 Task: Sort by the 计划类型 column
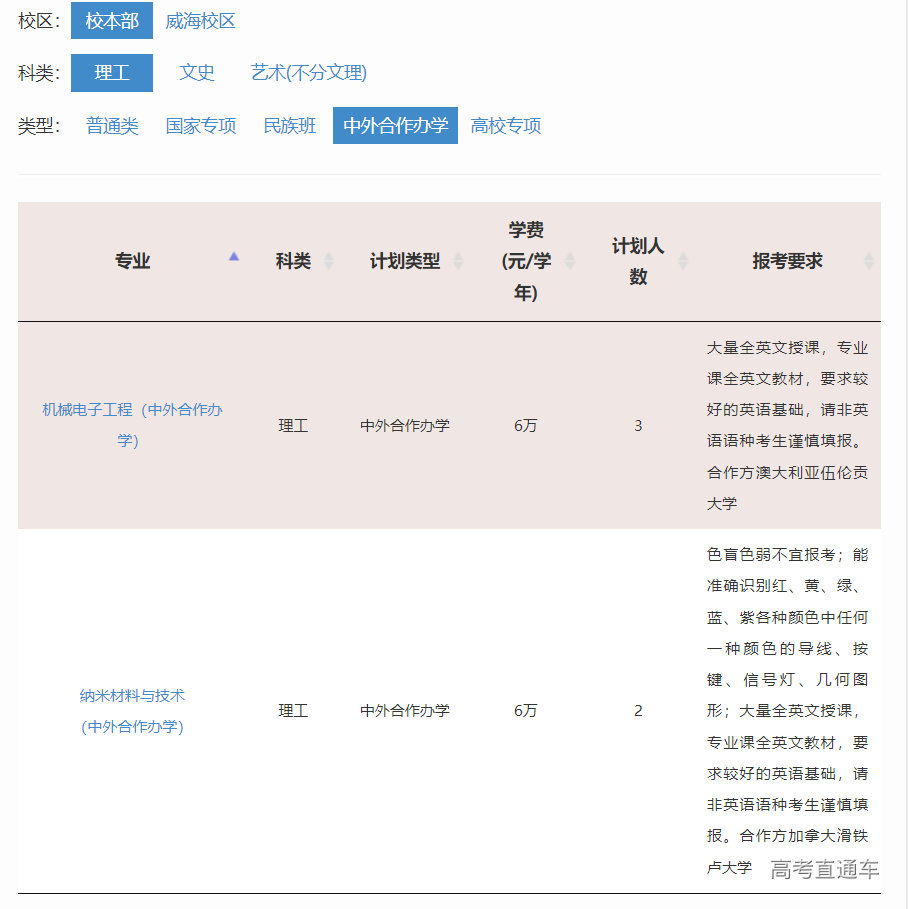click(x=458, y=261)
